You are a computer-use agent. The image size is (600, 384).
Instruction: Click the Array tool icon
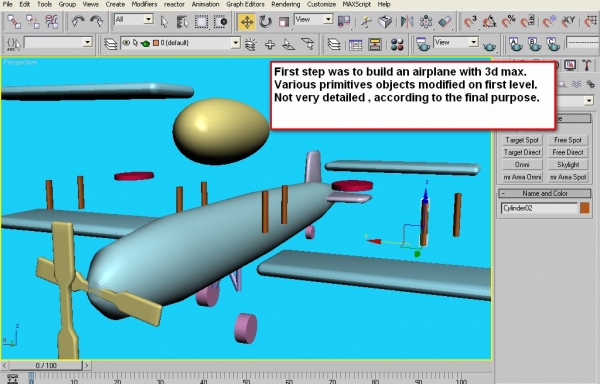[426, 22]
